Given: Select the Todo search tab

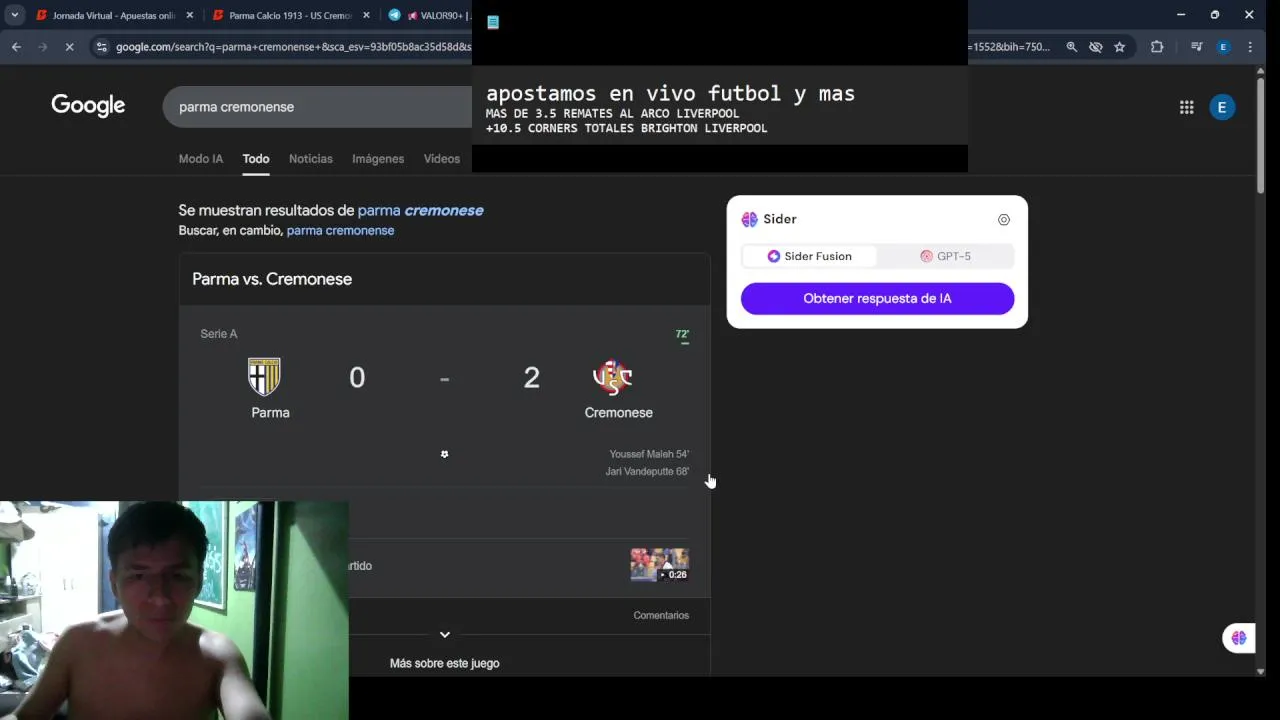Looking at the screenshot, I should pos(256,159).
